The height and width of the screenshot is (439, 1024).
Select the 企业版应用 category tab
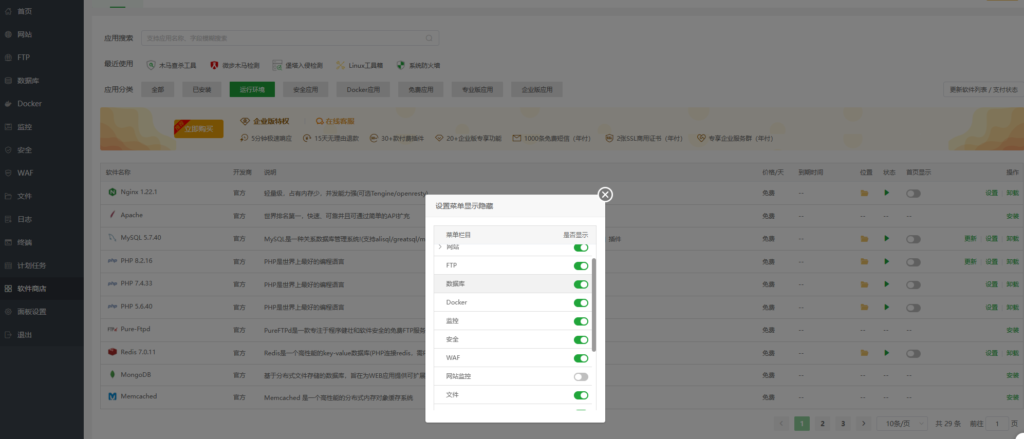click(537, 89)
